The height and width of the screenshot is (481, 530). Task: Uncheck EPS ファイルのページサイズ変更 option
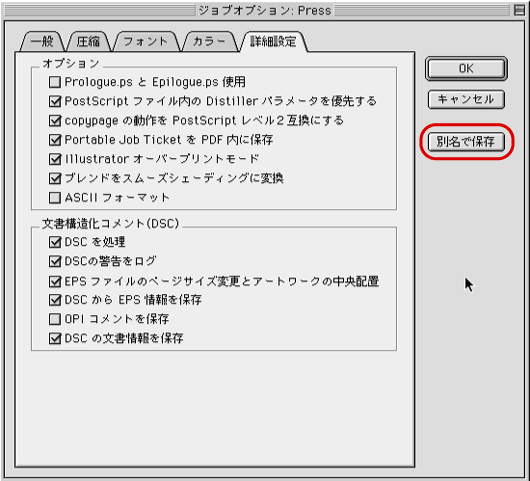[x=55, y=281]
